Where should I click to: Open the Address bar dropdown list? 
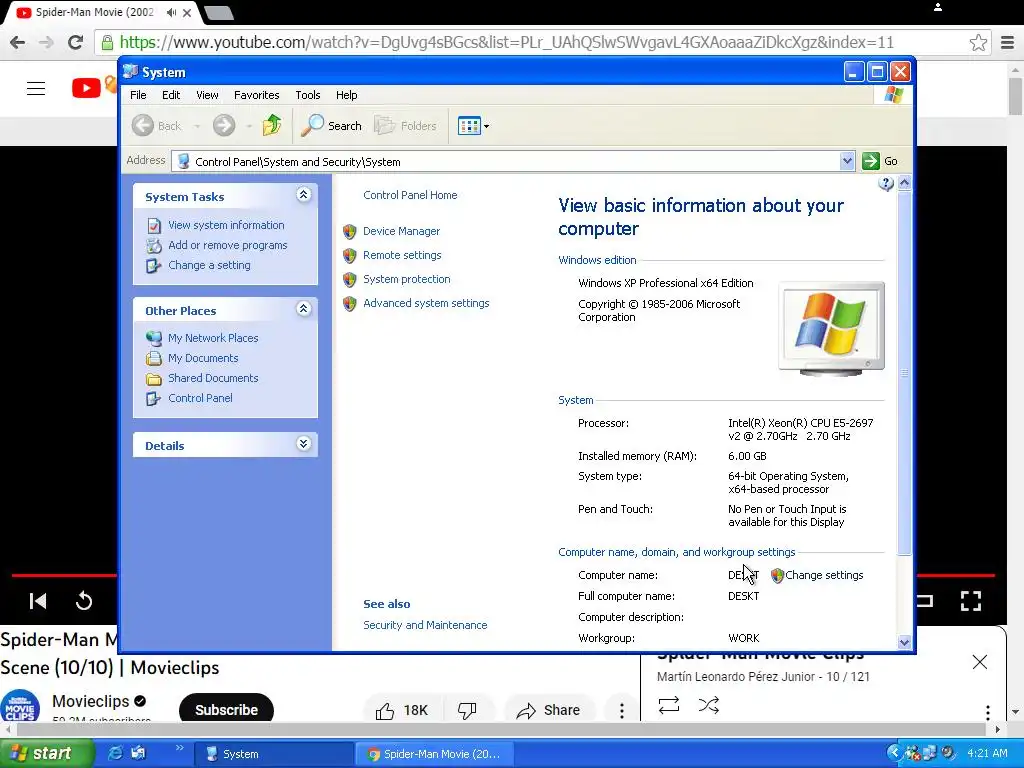(x=847, y=161)
